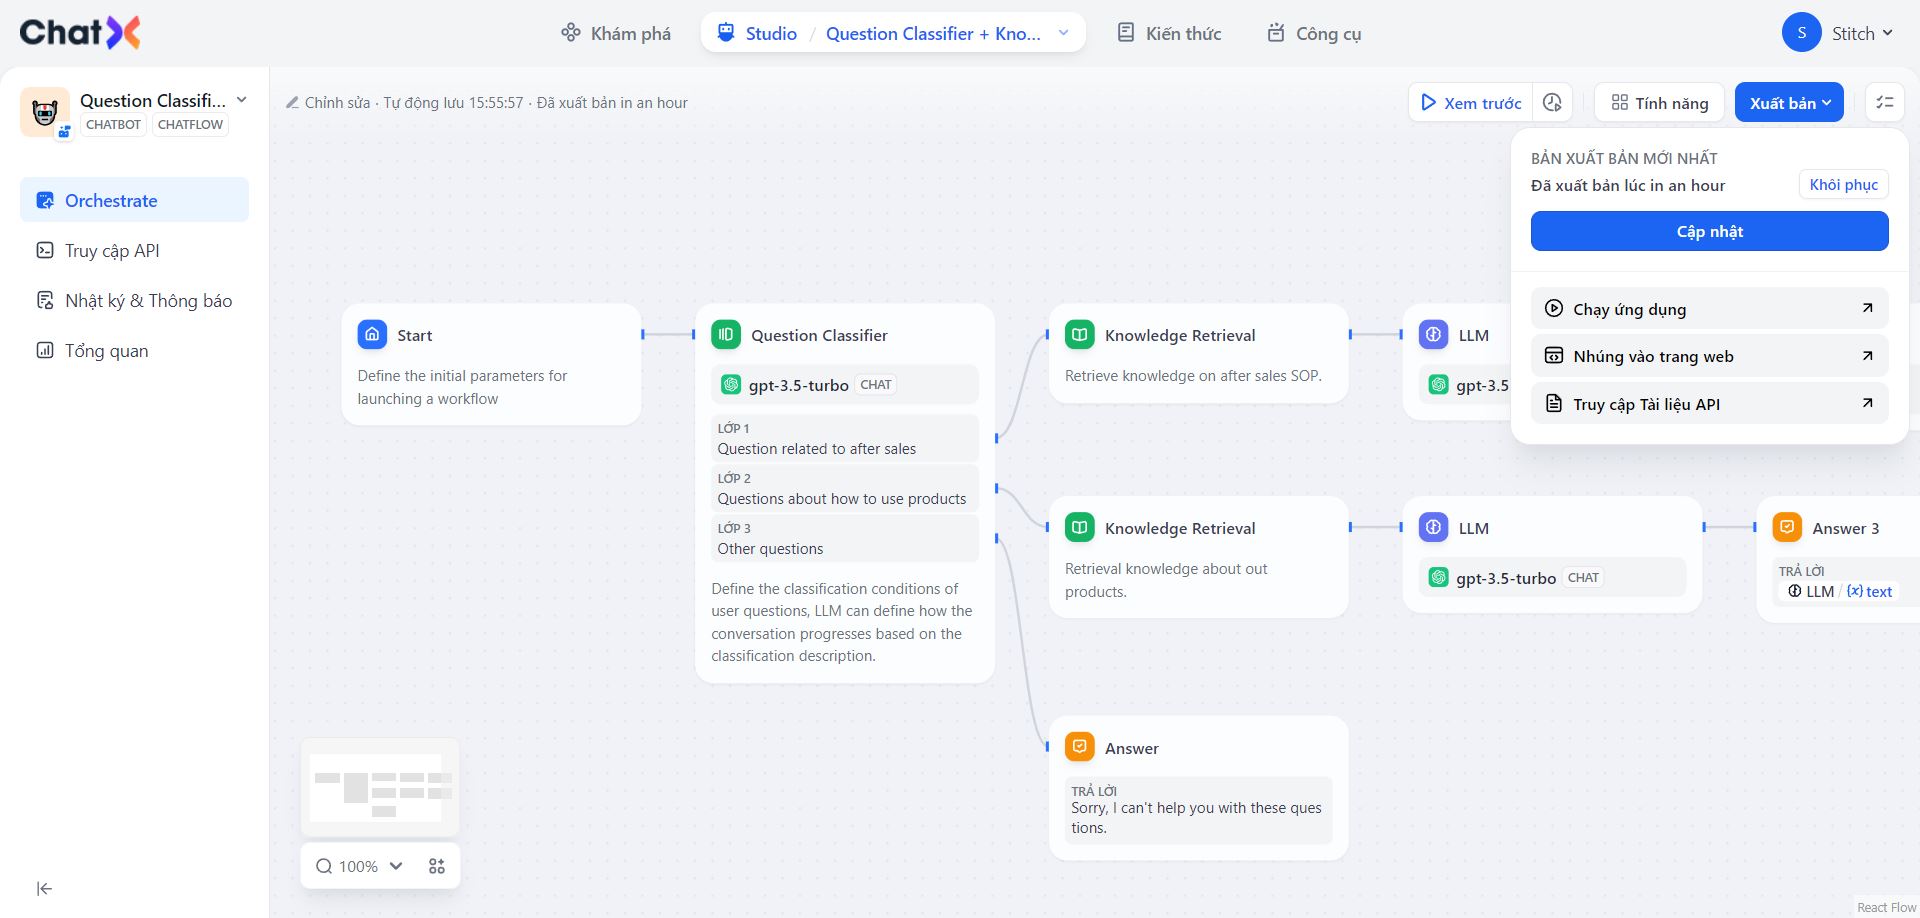Select Chạy ứng dụng option
Screen dimensions: 1920x918
coord(1709,309)
